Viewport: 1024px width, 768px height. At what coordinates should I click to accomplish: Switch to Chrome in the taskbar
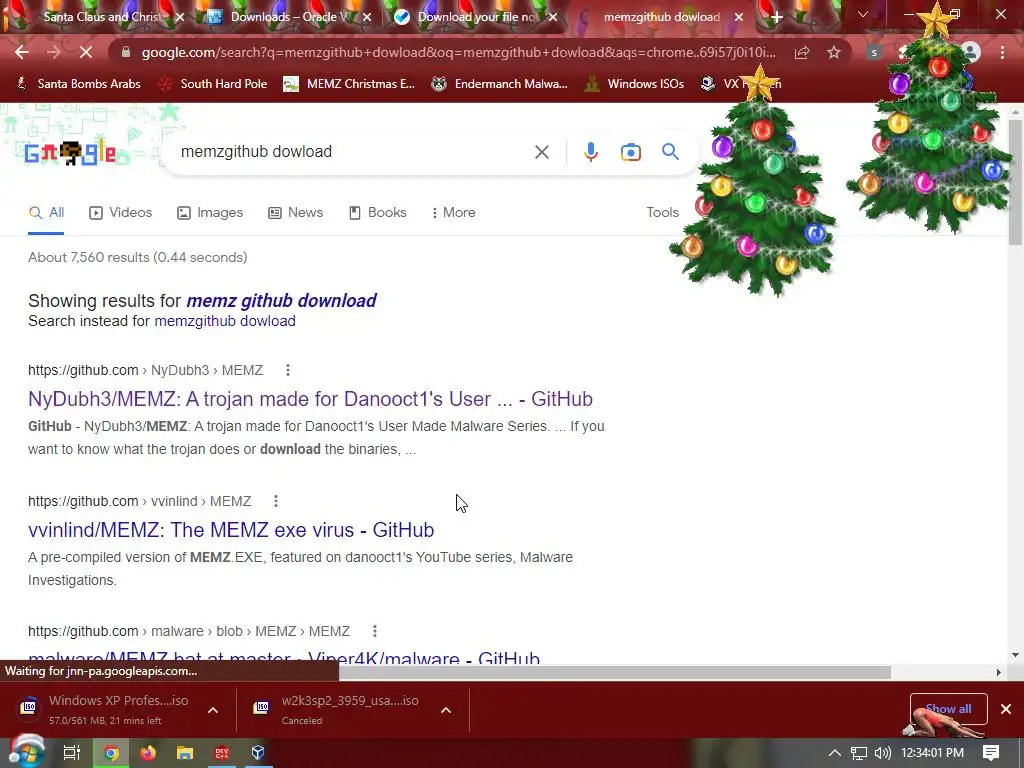[x=112, y=753]
